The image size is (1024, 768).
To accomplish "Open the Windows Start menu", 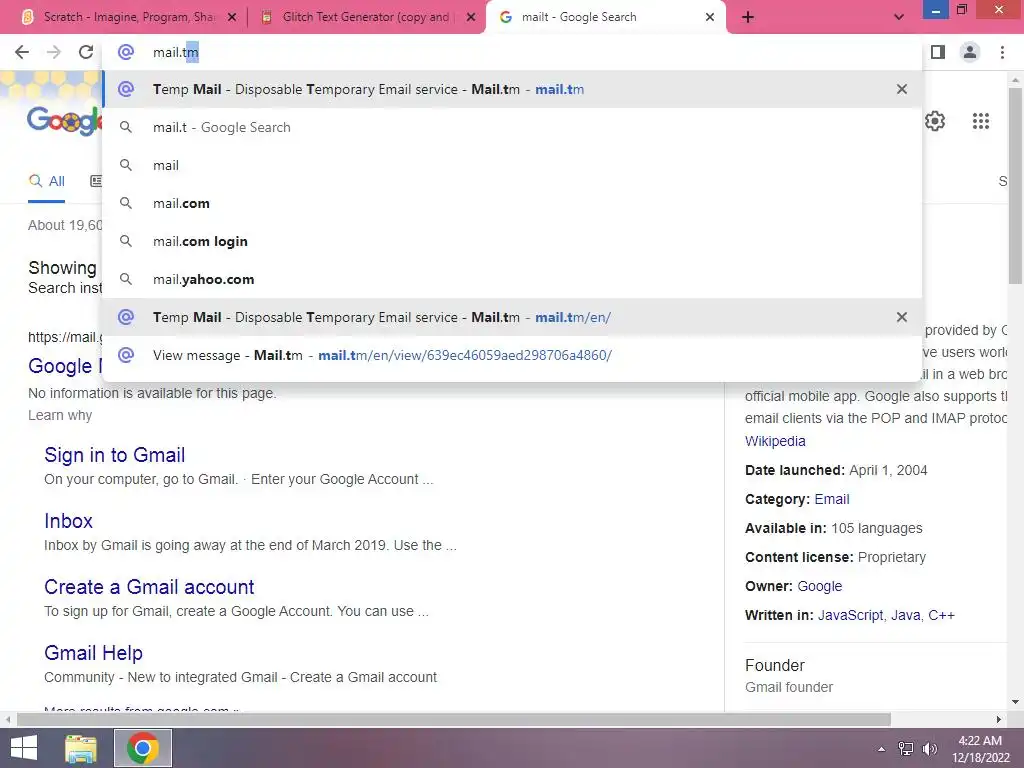I will click(x=24, y=748).
